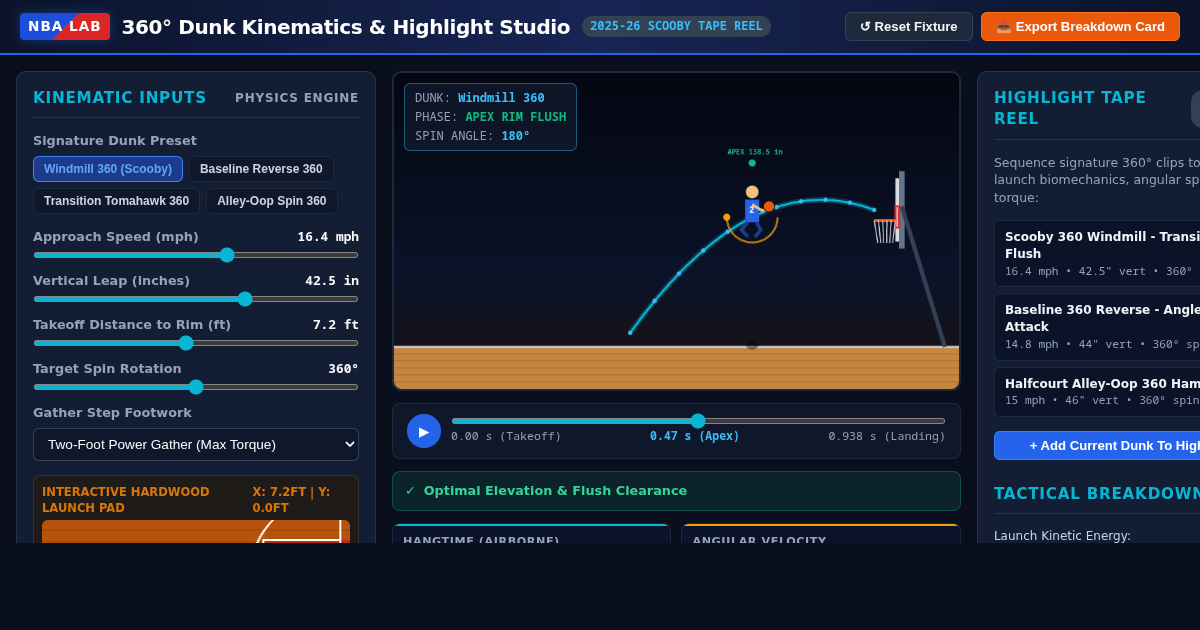Viewport: 1200px width, 630px height.
Task: Click the dunker figure at apex
Action: pos(753,211)
